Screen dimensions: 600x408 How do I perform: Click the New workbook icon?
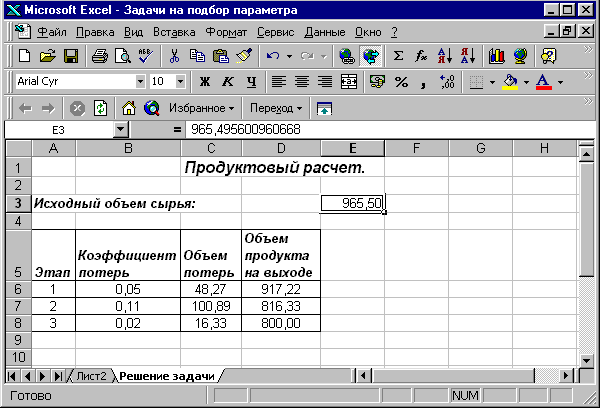click(24, 56)
